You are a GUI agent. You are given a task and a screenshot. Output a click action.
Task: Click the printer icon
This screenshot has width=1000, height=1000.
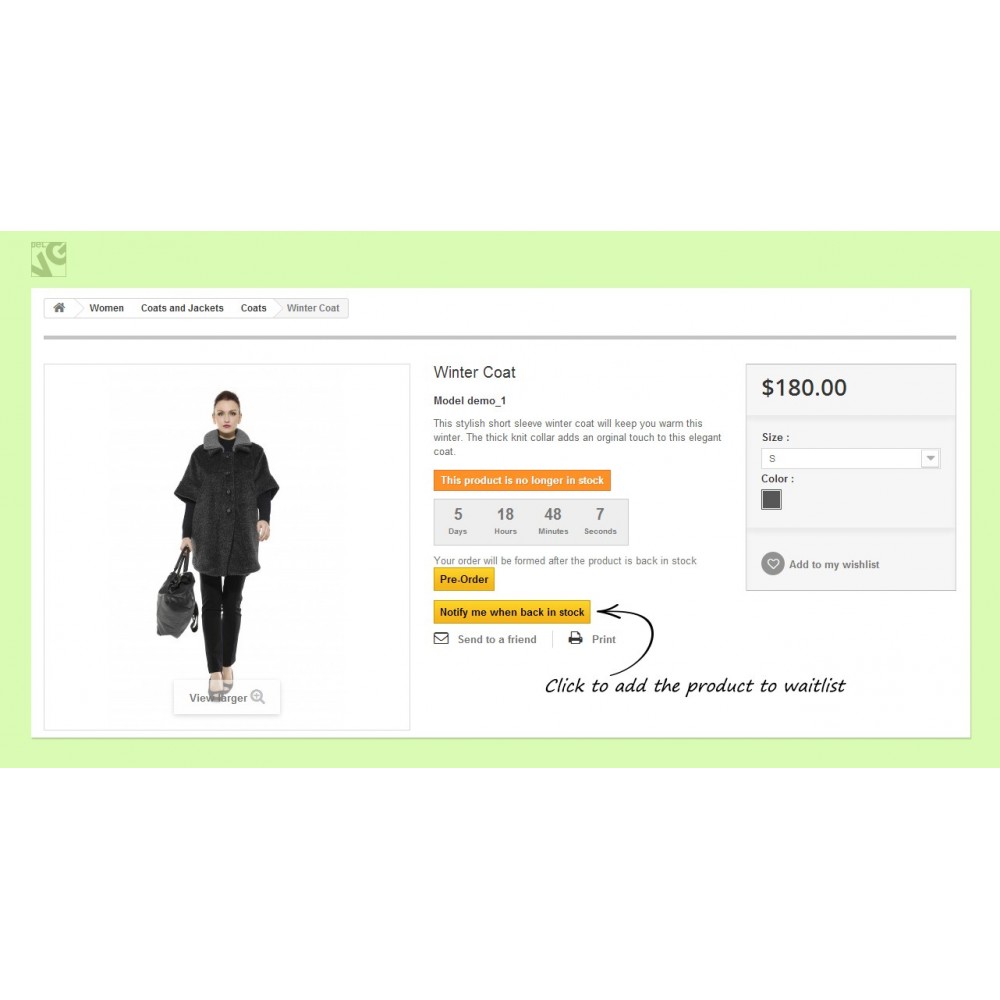[x=575, y=638]
